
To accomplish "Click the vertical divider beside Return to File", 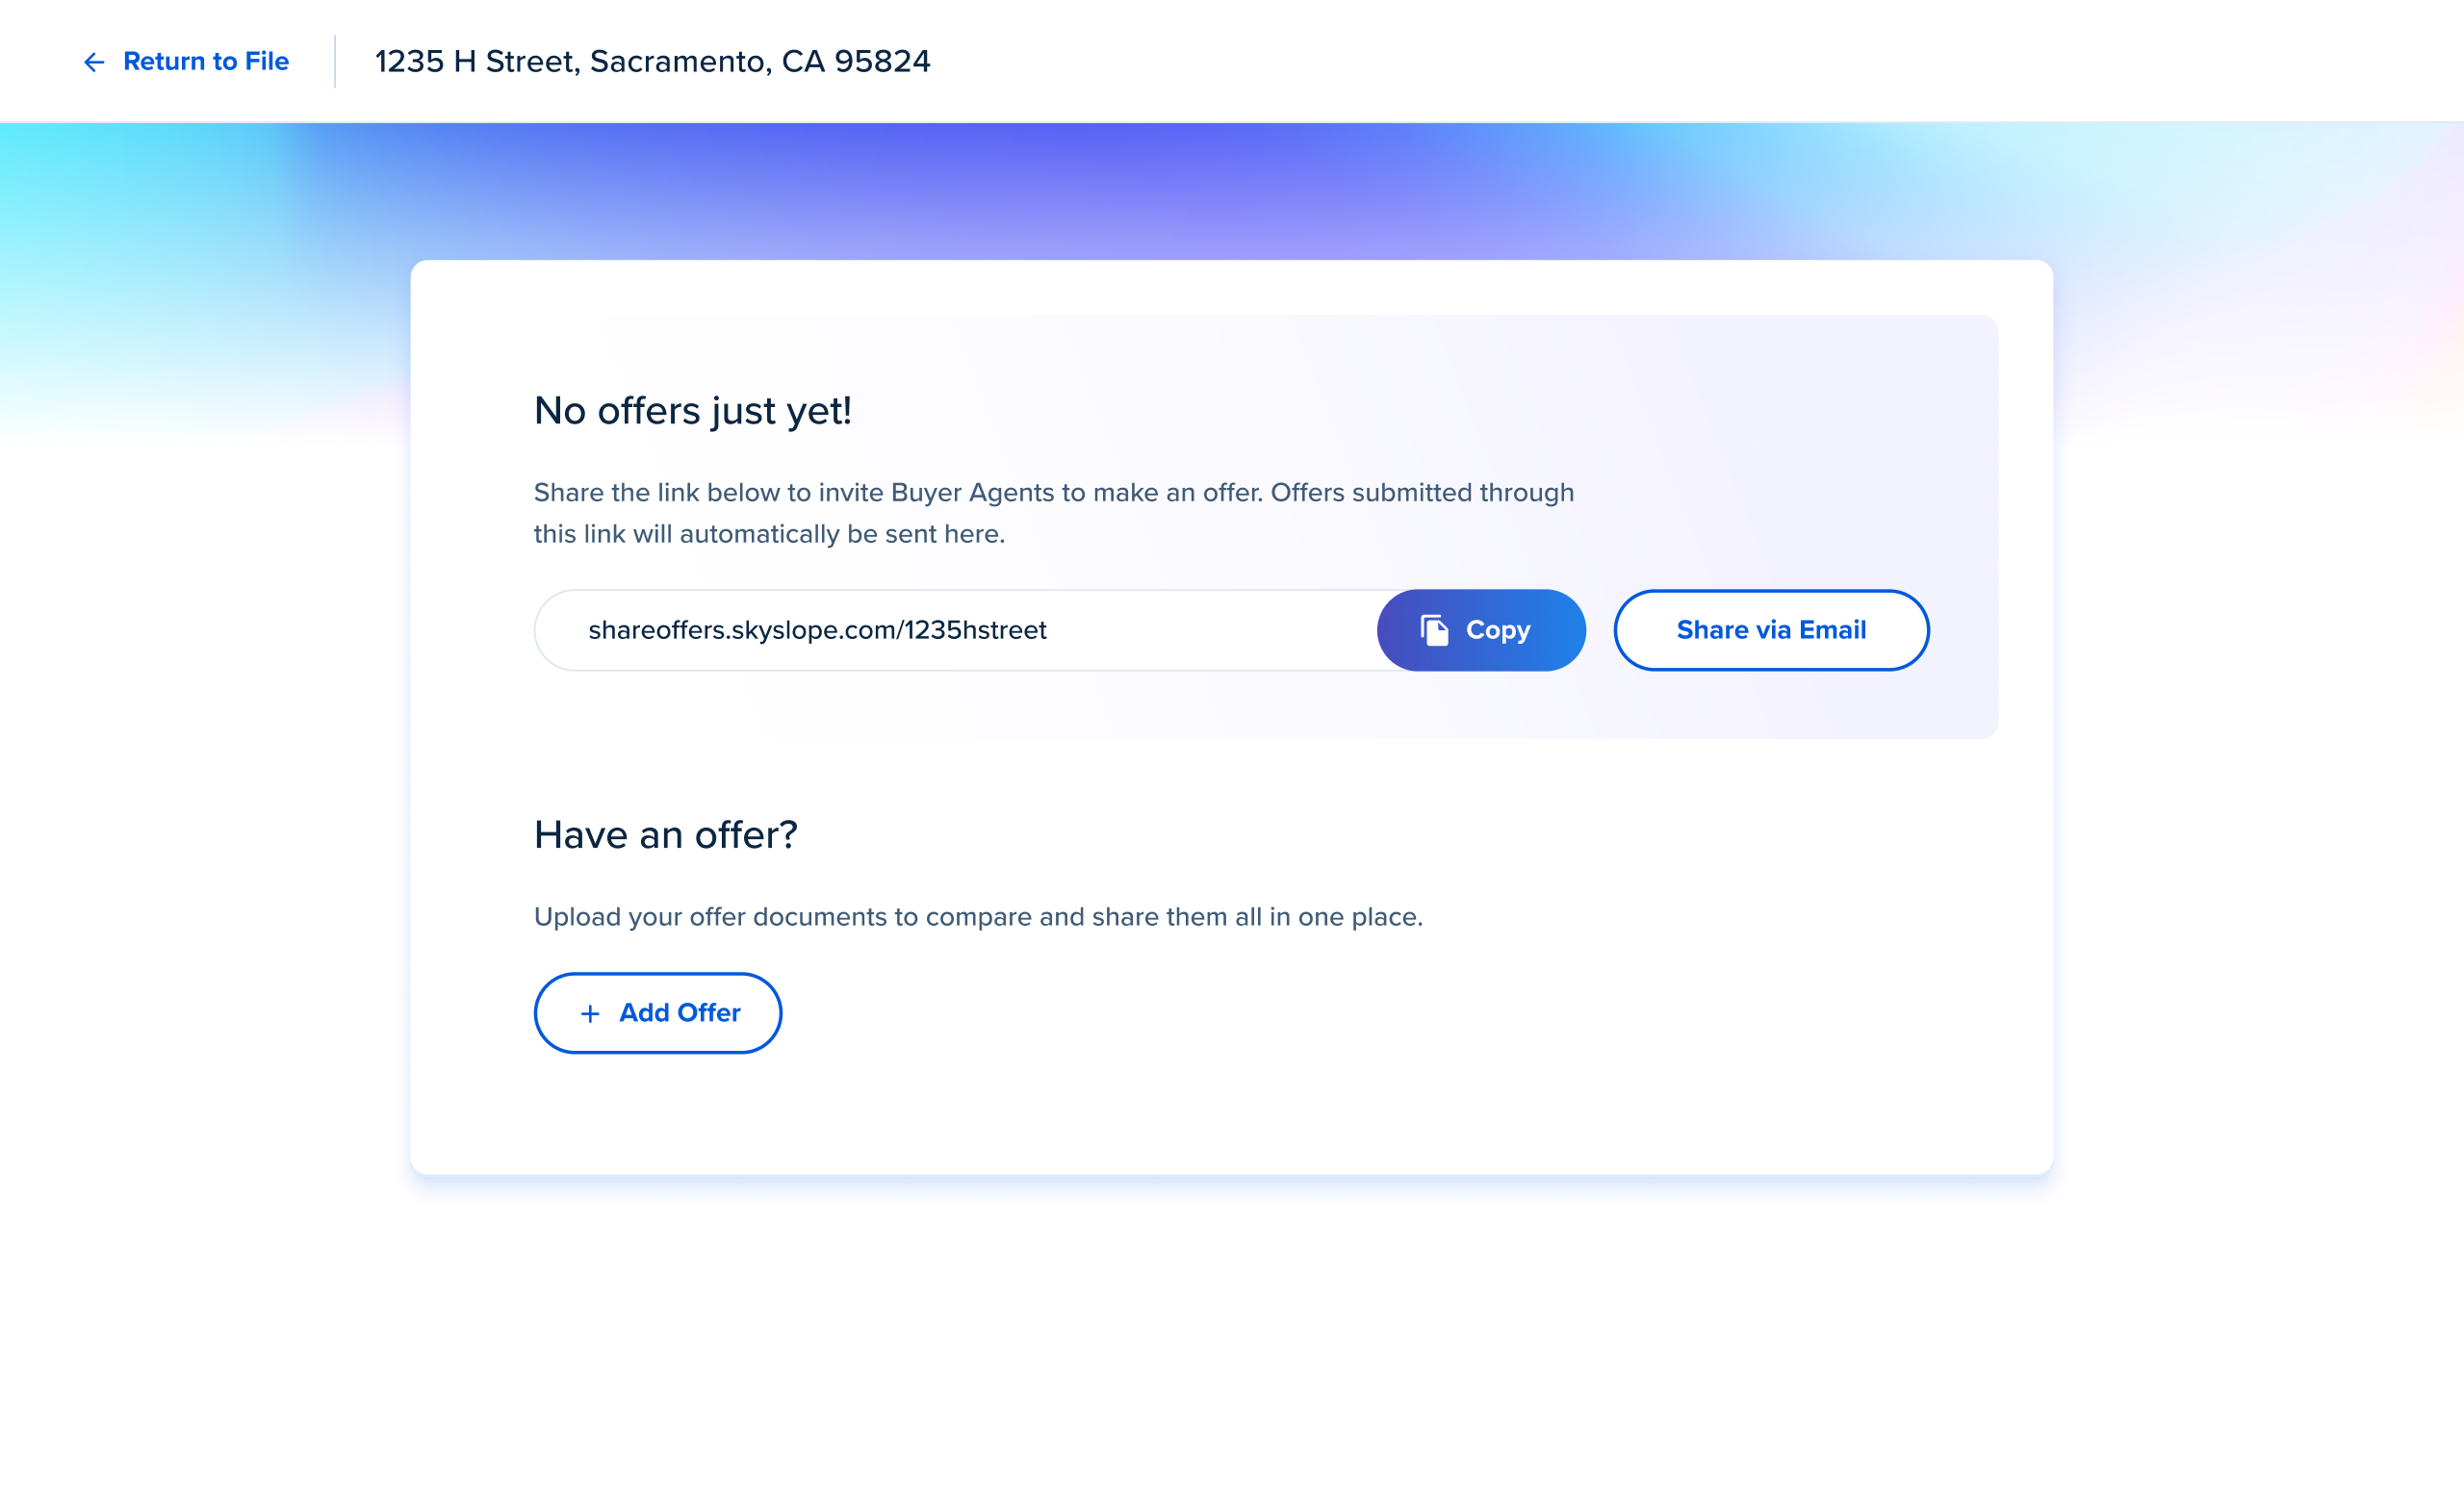I will click(335, 62).
